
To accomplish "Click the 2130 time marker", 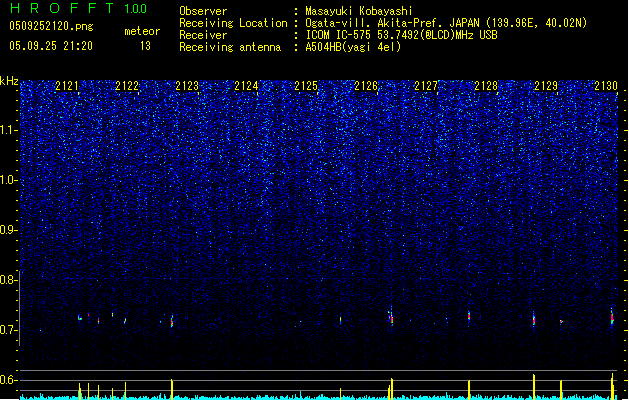I will pos(606,86).
